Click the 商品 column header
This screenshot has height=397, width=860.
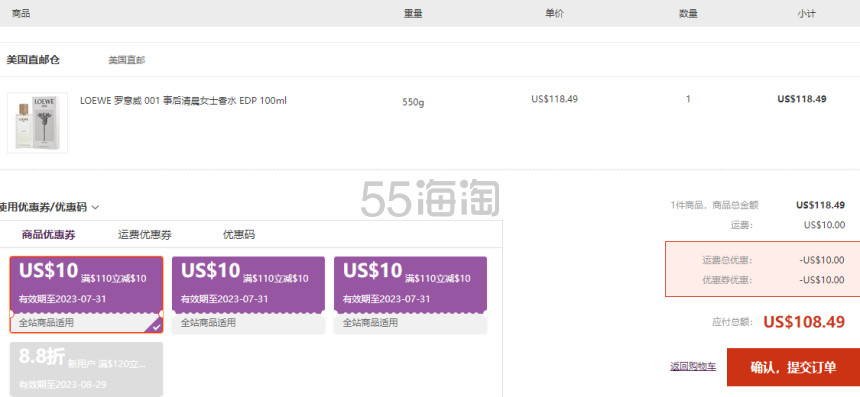point(21,14)
